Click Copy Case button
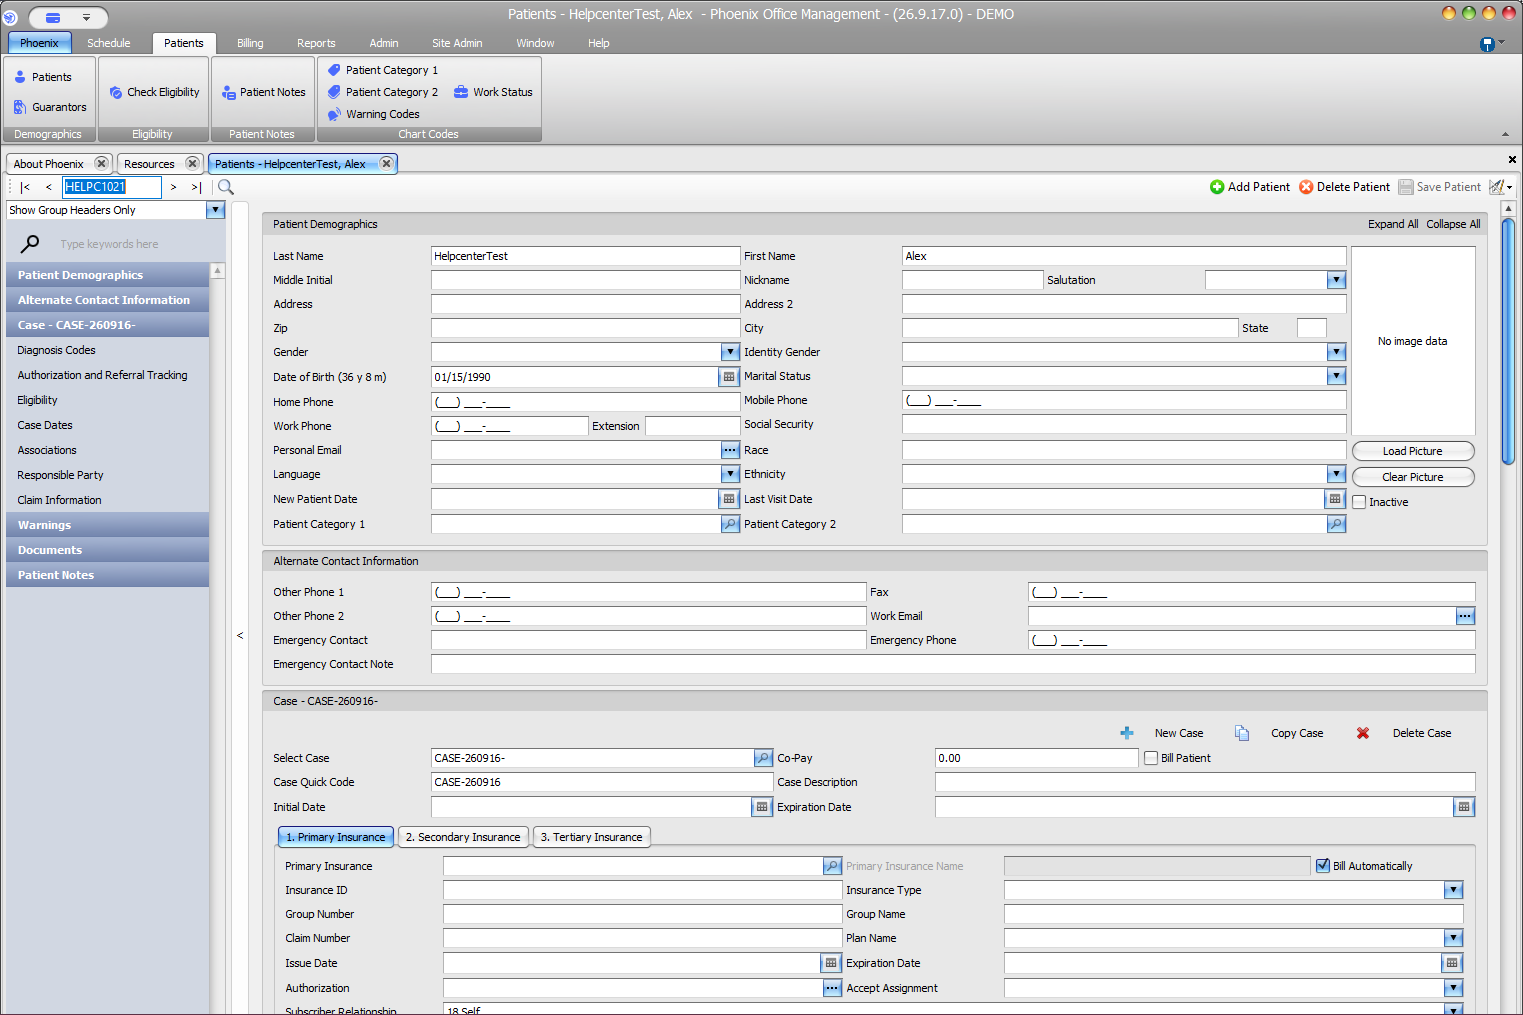 [1279, 733]
